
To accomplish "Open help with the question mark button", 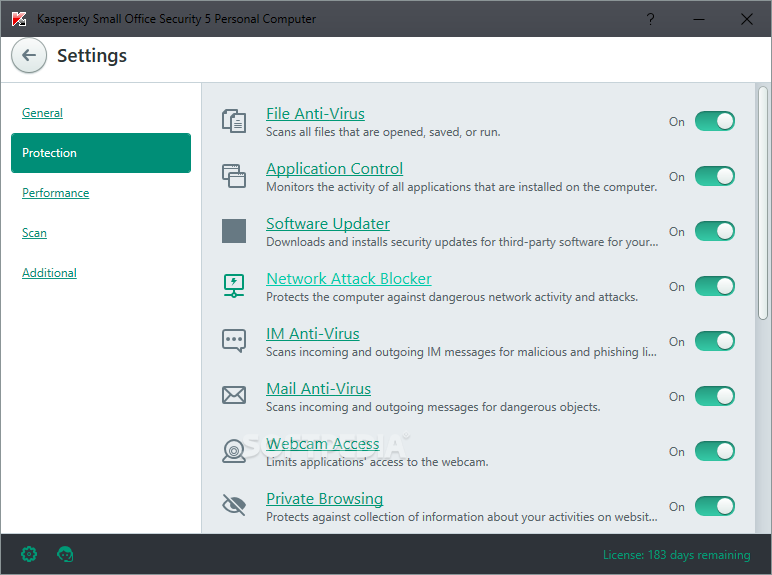I will [650, 19].
